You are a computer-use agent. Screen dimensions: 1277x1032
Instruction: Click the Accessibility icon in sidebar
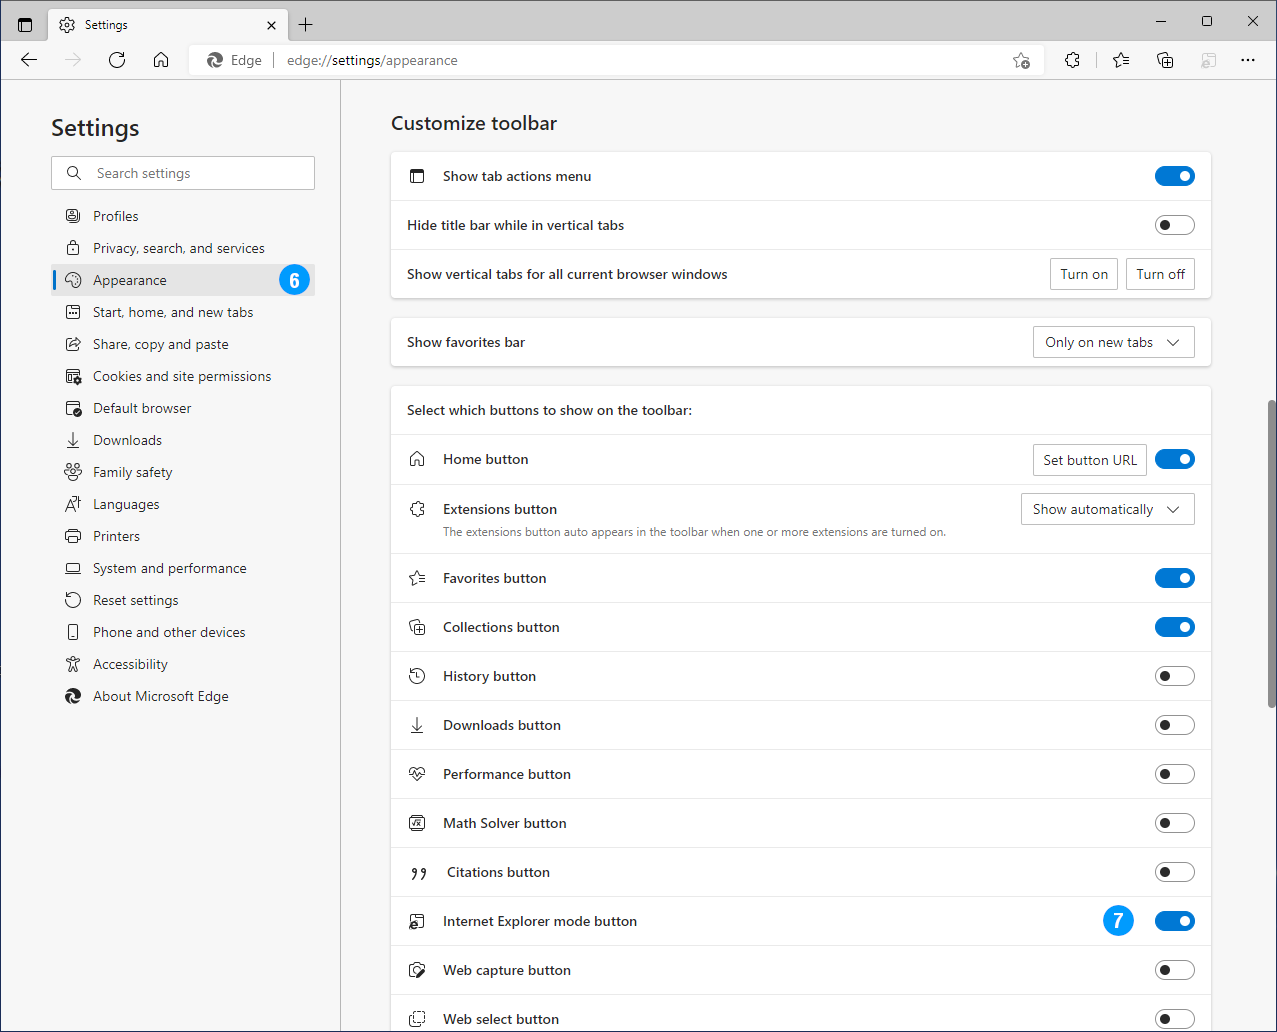click(x=72, y=663)
